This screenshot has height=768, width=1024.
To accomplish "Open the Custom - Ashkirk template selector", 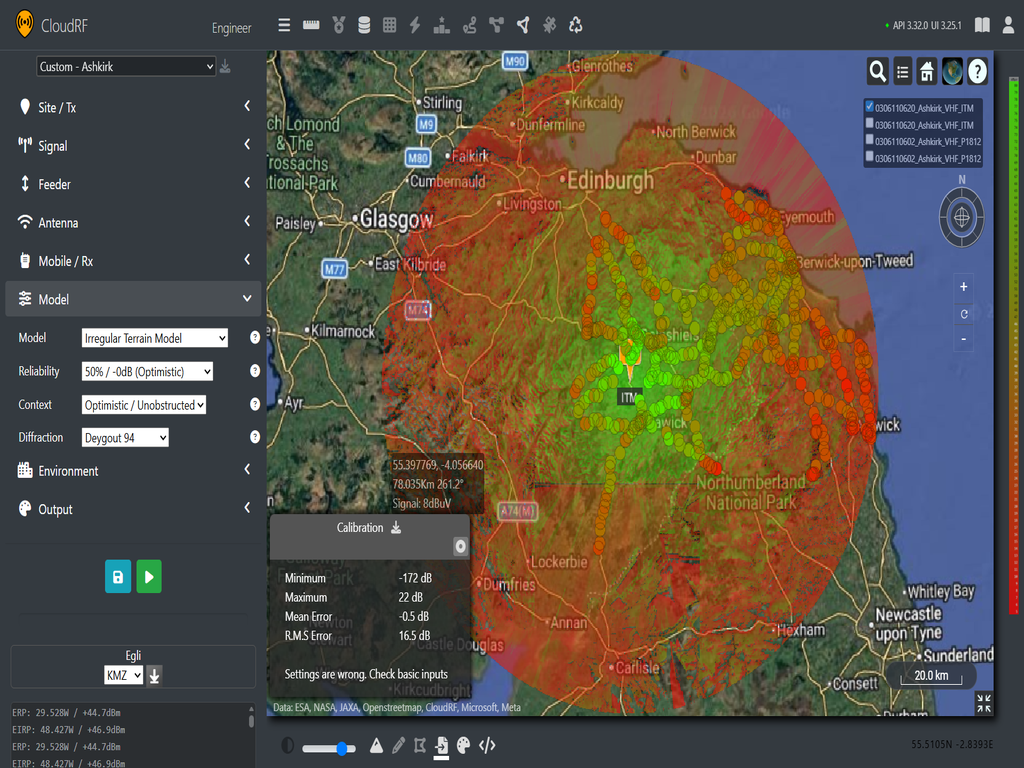I will (x=125, y=65).
